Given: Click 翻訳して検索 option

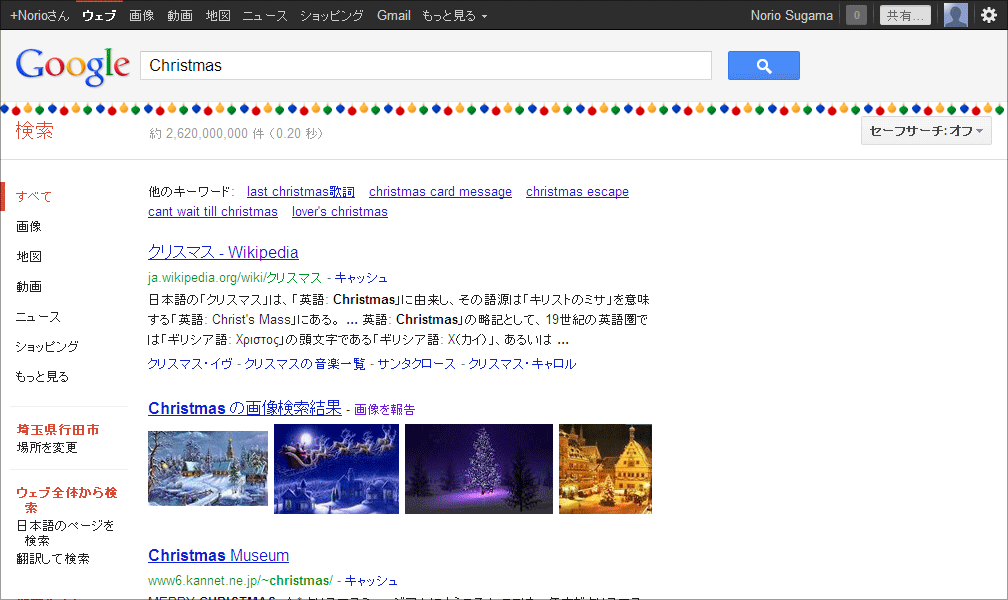Looking at the screenshot, I should pos(53,559).
